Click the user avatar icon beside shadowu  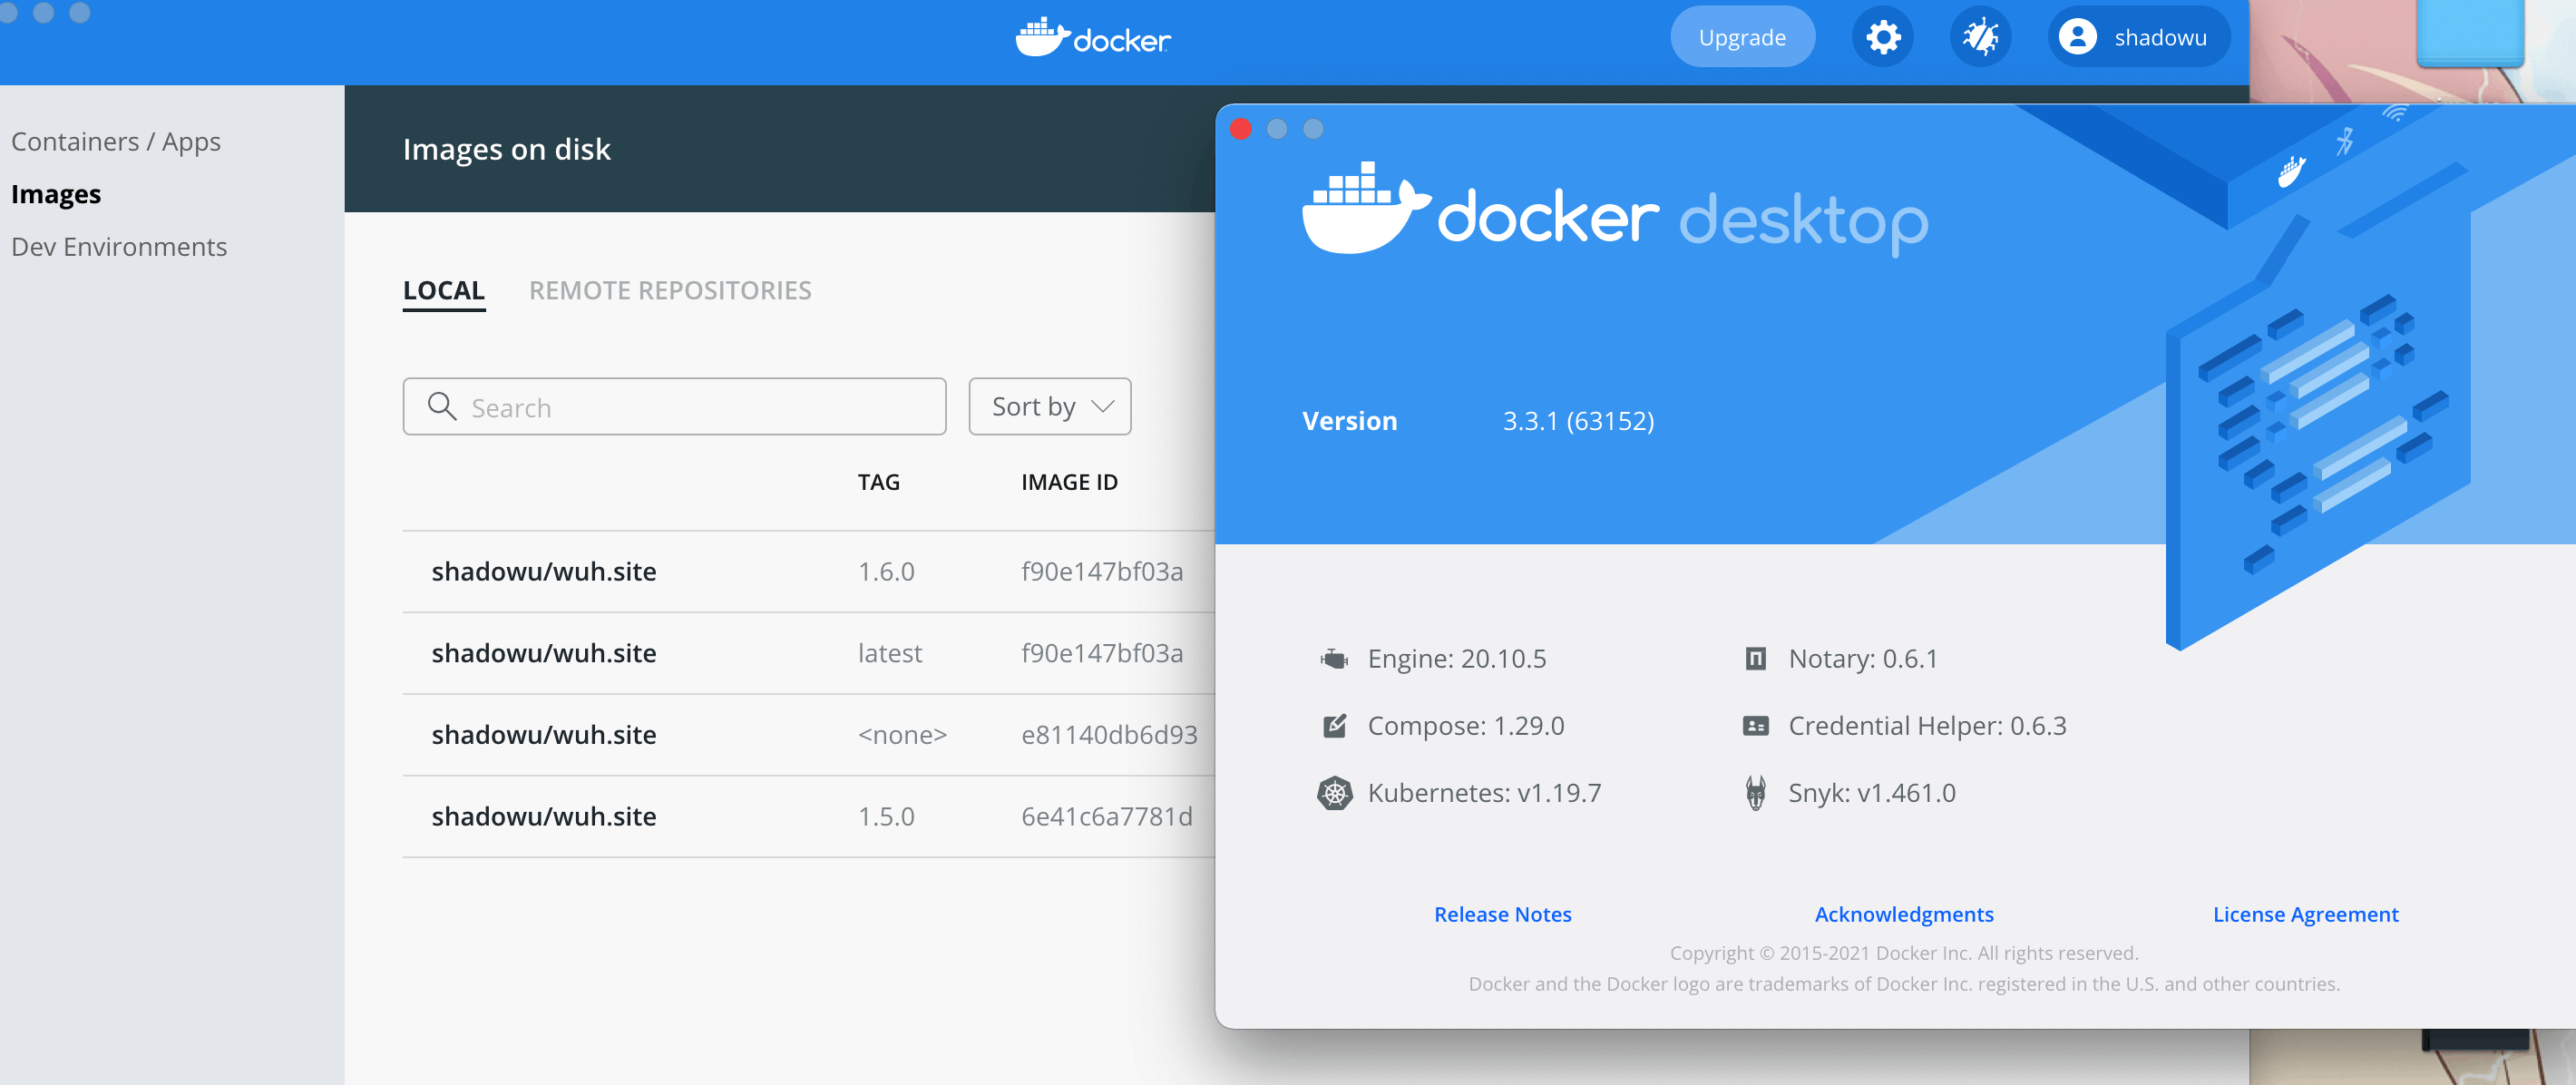click(x=2078, y=37)
